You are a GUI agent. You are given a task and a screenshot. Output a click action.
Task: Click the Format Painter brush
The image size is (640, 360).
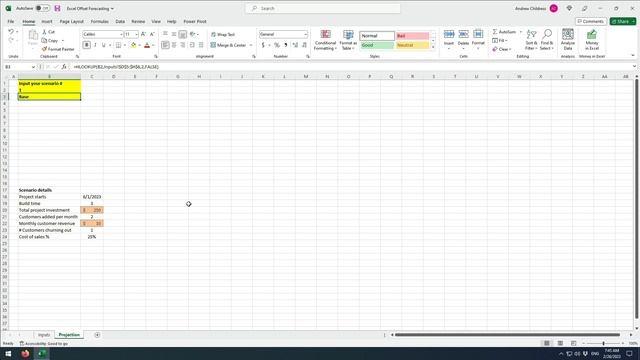tap(44, 49)
